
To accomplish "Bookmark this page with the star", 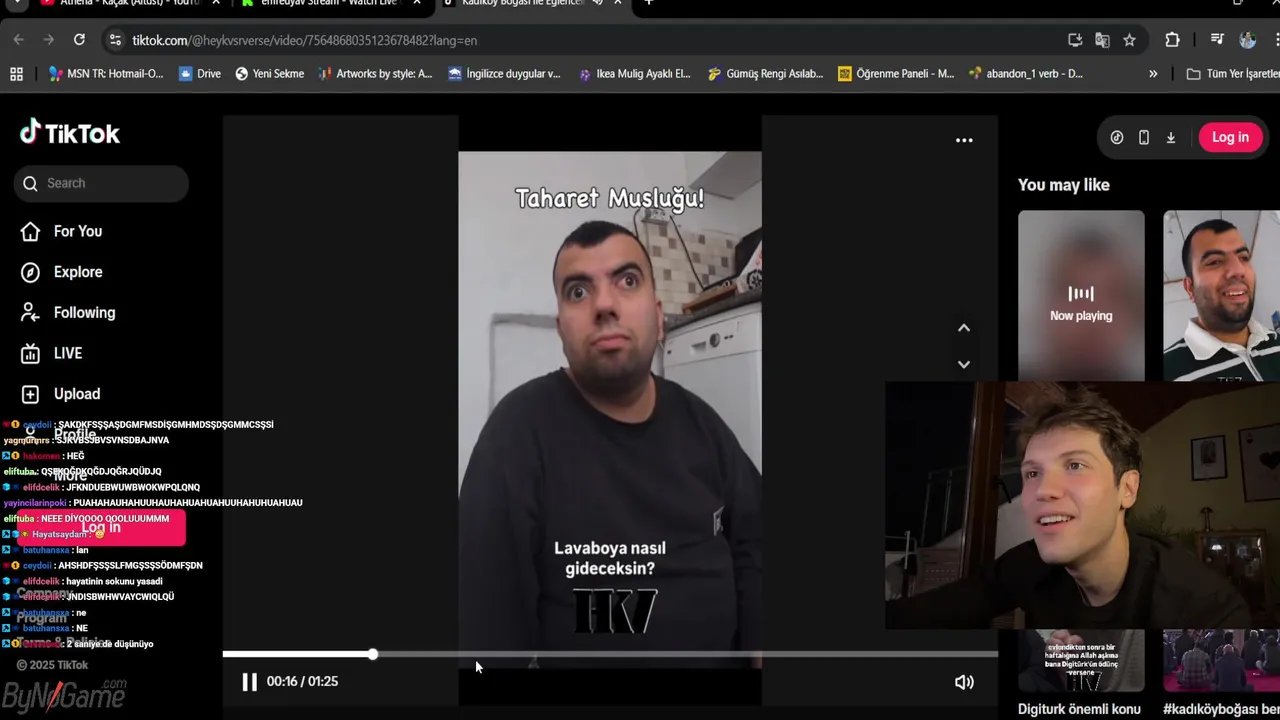I will [x=1129, y=40].
